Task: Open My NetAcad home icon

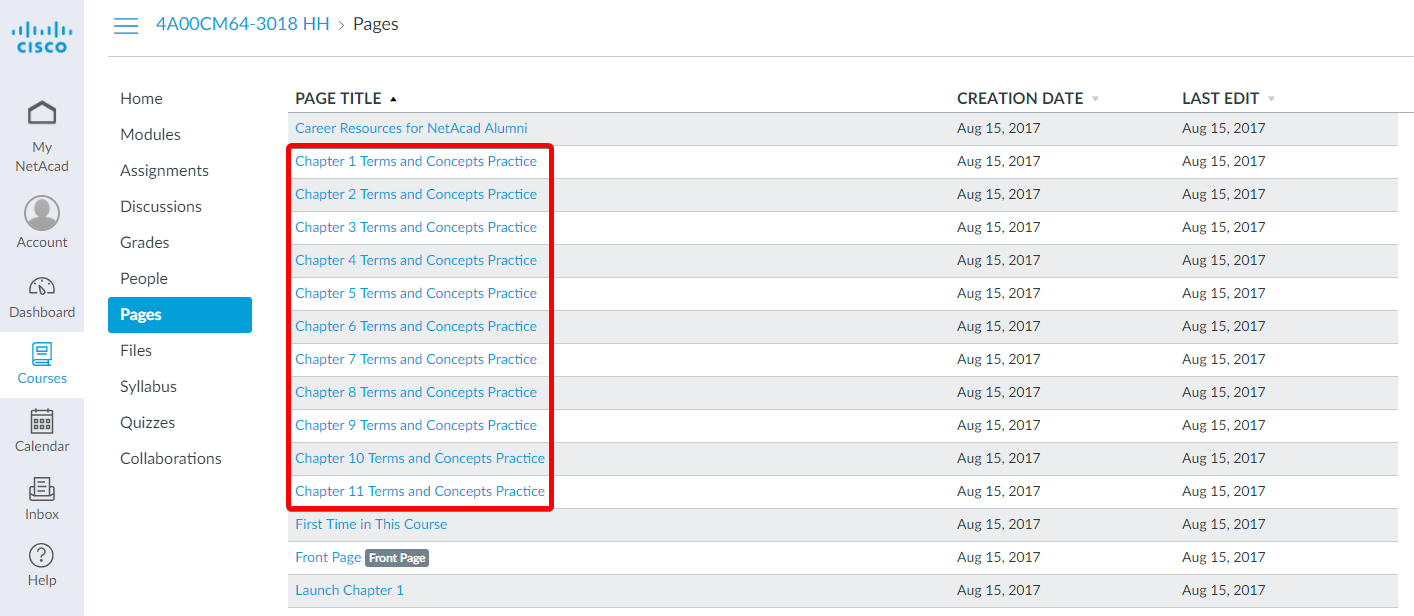Action: tap(42, 113)
